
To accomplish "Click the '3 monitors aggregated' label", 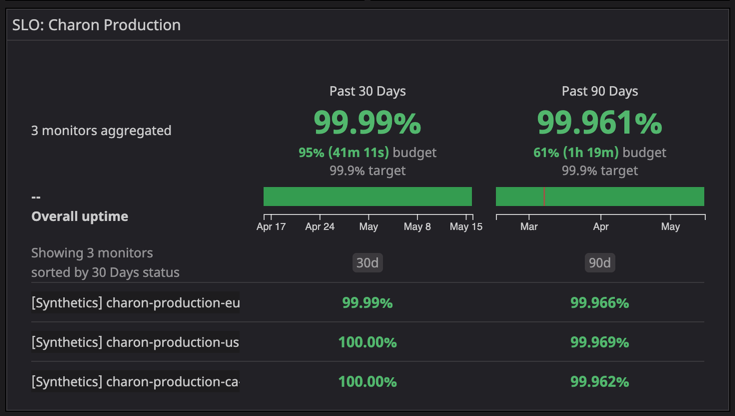I will pyautogui.click(x=101, y=130).
